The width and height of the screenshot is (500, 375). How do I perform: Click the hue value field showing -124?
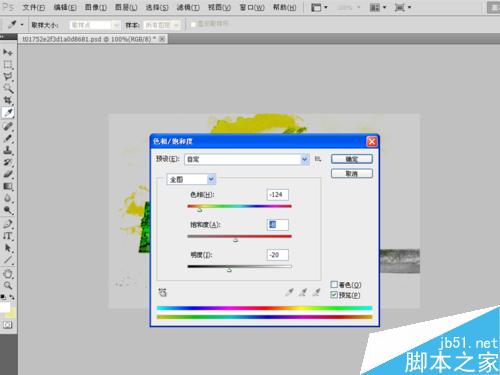[x=278, y=195]
